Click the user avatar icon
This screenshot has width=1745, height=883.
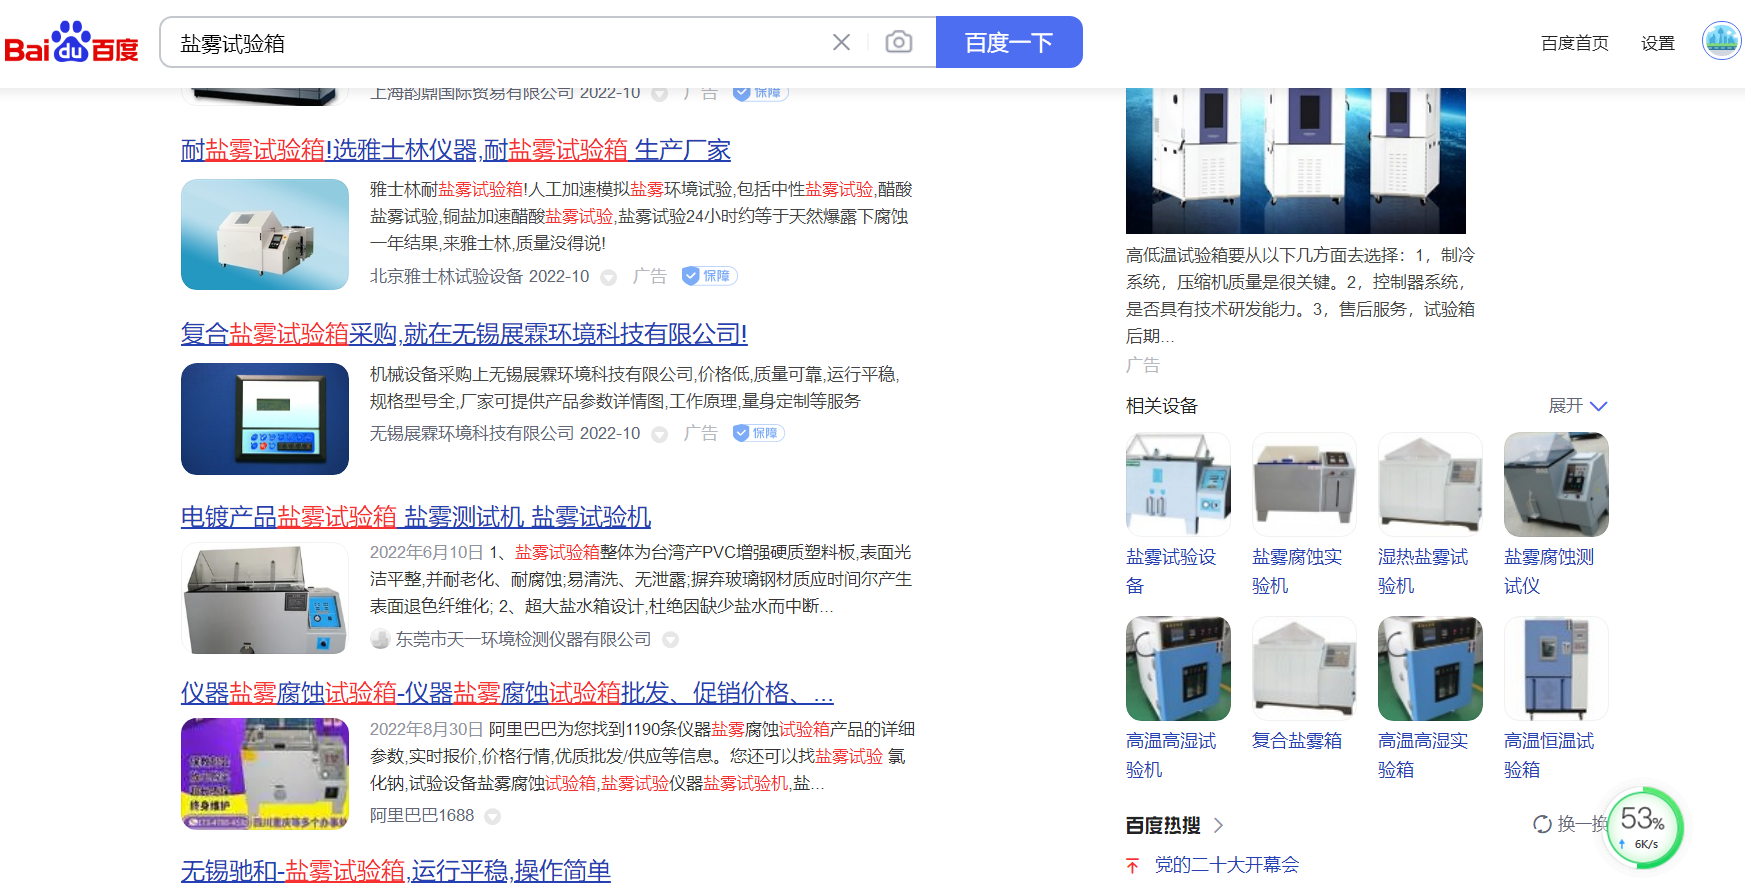(x=1722, y=41)
